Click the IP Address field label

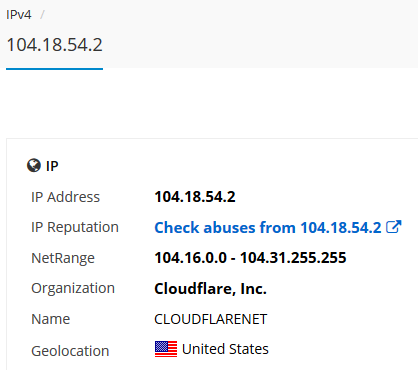click(65, 197)
